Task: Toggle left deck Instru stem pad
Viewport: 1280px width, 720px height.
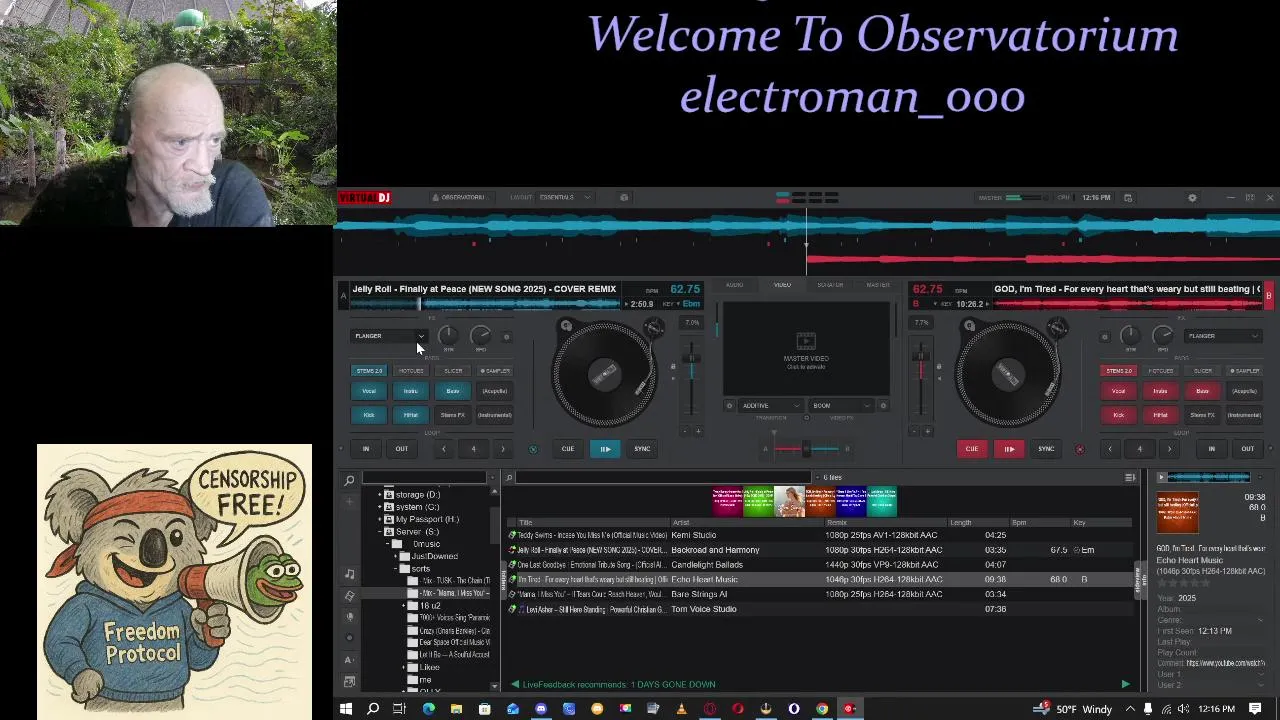Action: (411, 391)
